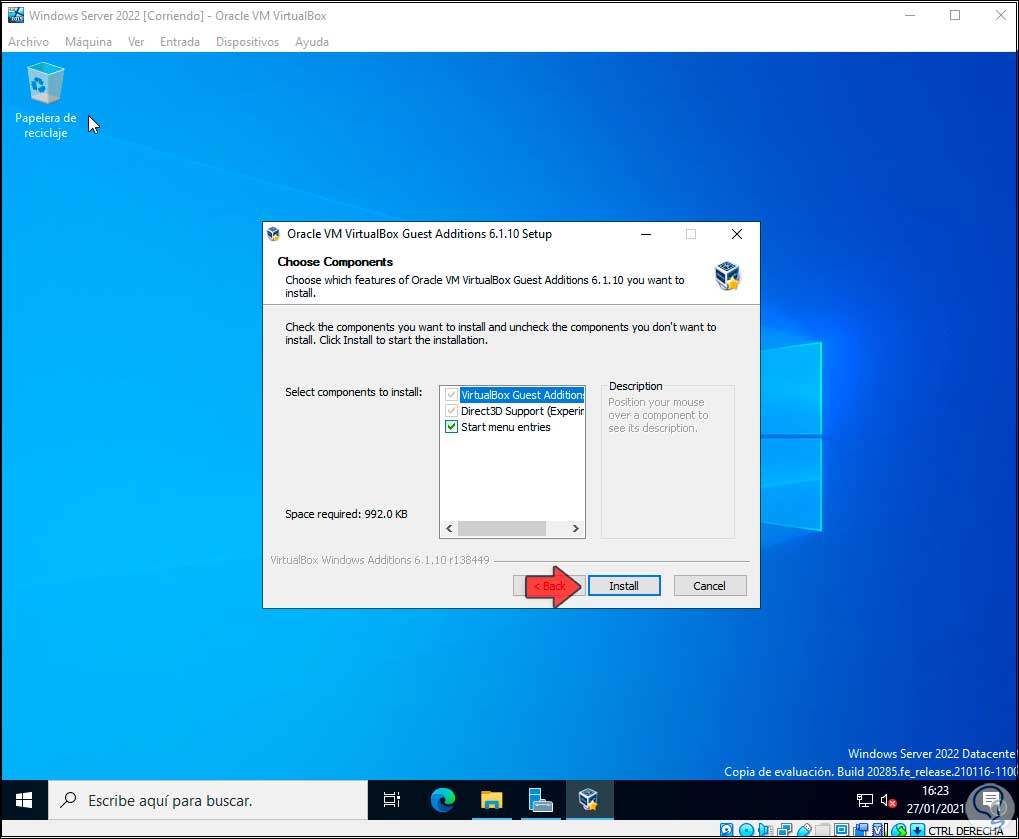Click VirtualBox hard disk status icon
This screenshot has width=1019, height=839.
click(x=727, y=830)
